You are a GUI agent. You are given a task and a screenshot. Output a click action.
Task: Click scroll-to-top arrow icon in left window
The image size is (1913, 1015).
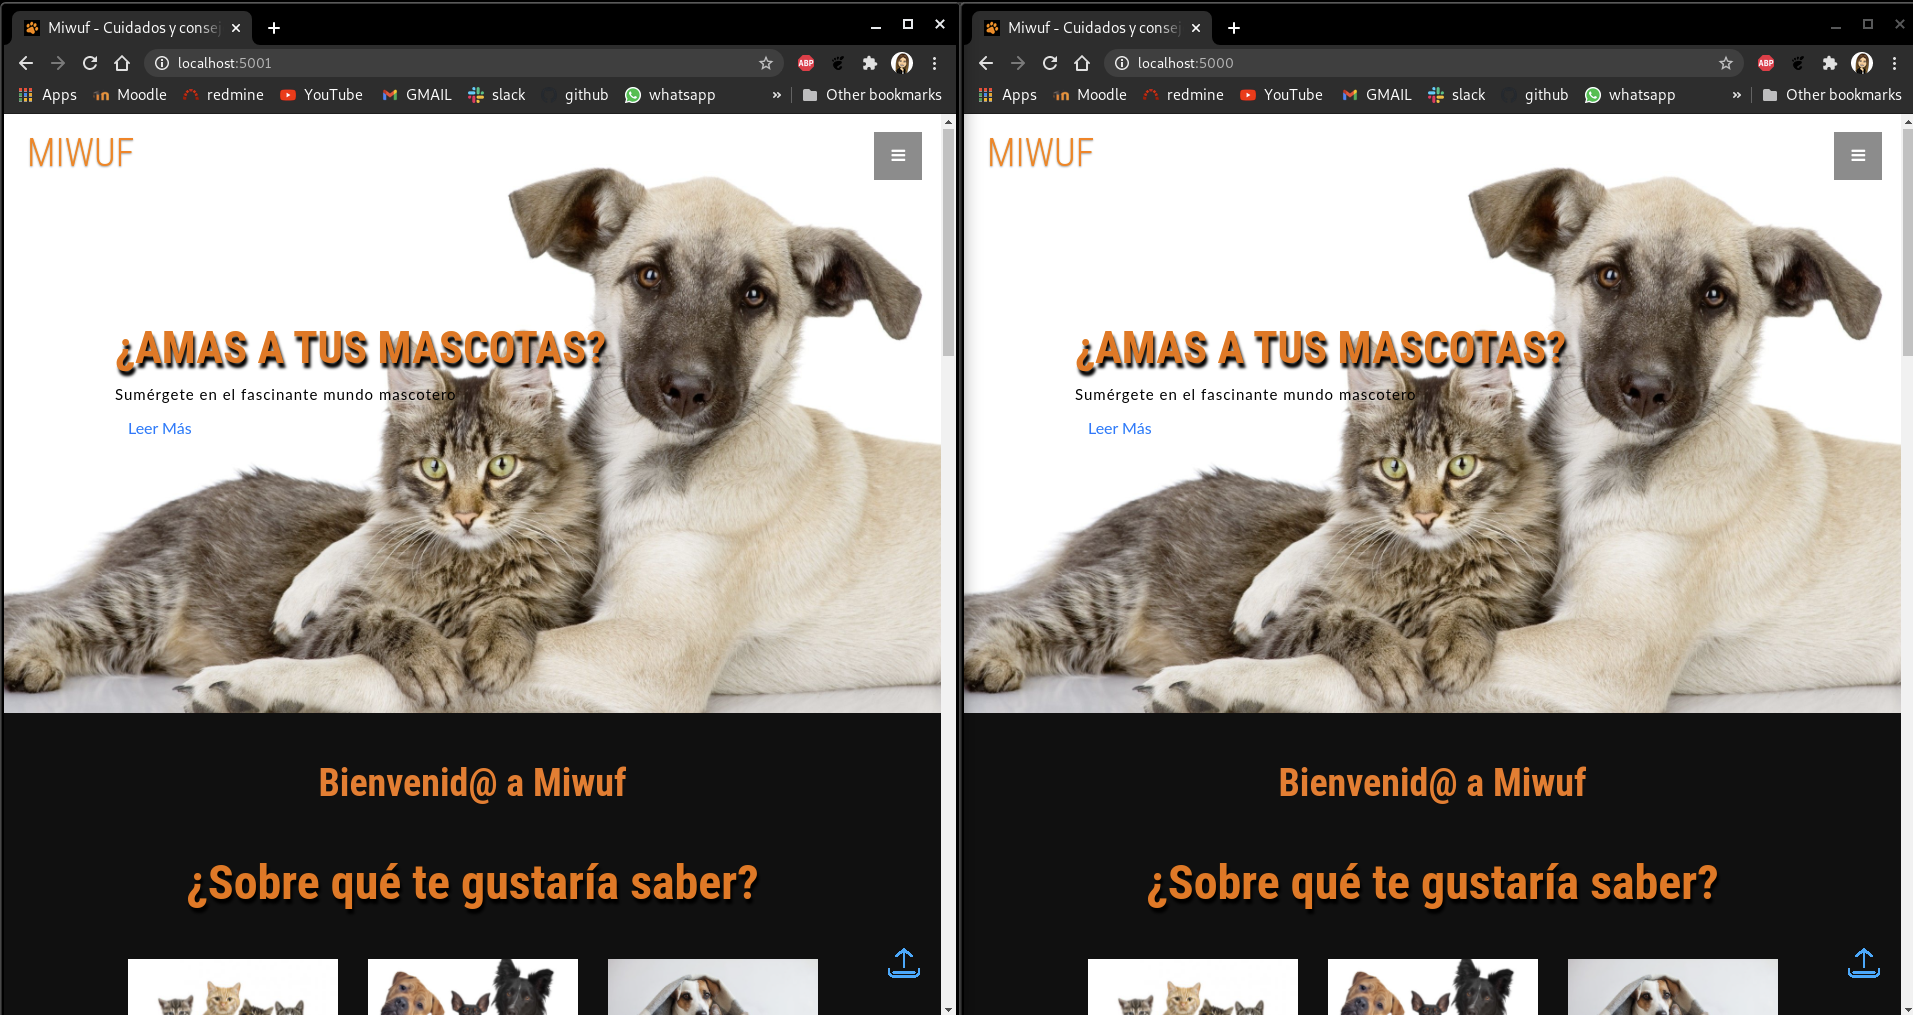[x=903, y=962]
